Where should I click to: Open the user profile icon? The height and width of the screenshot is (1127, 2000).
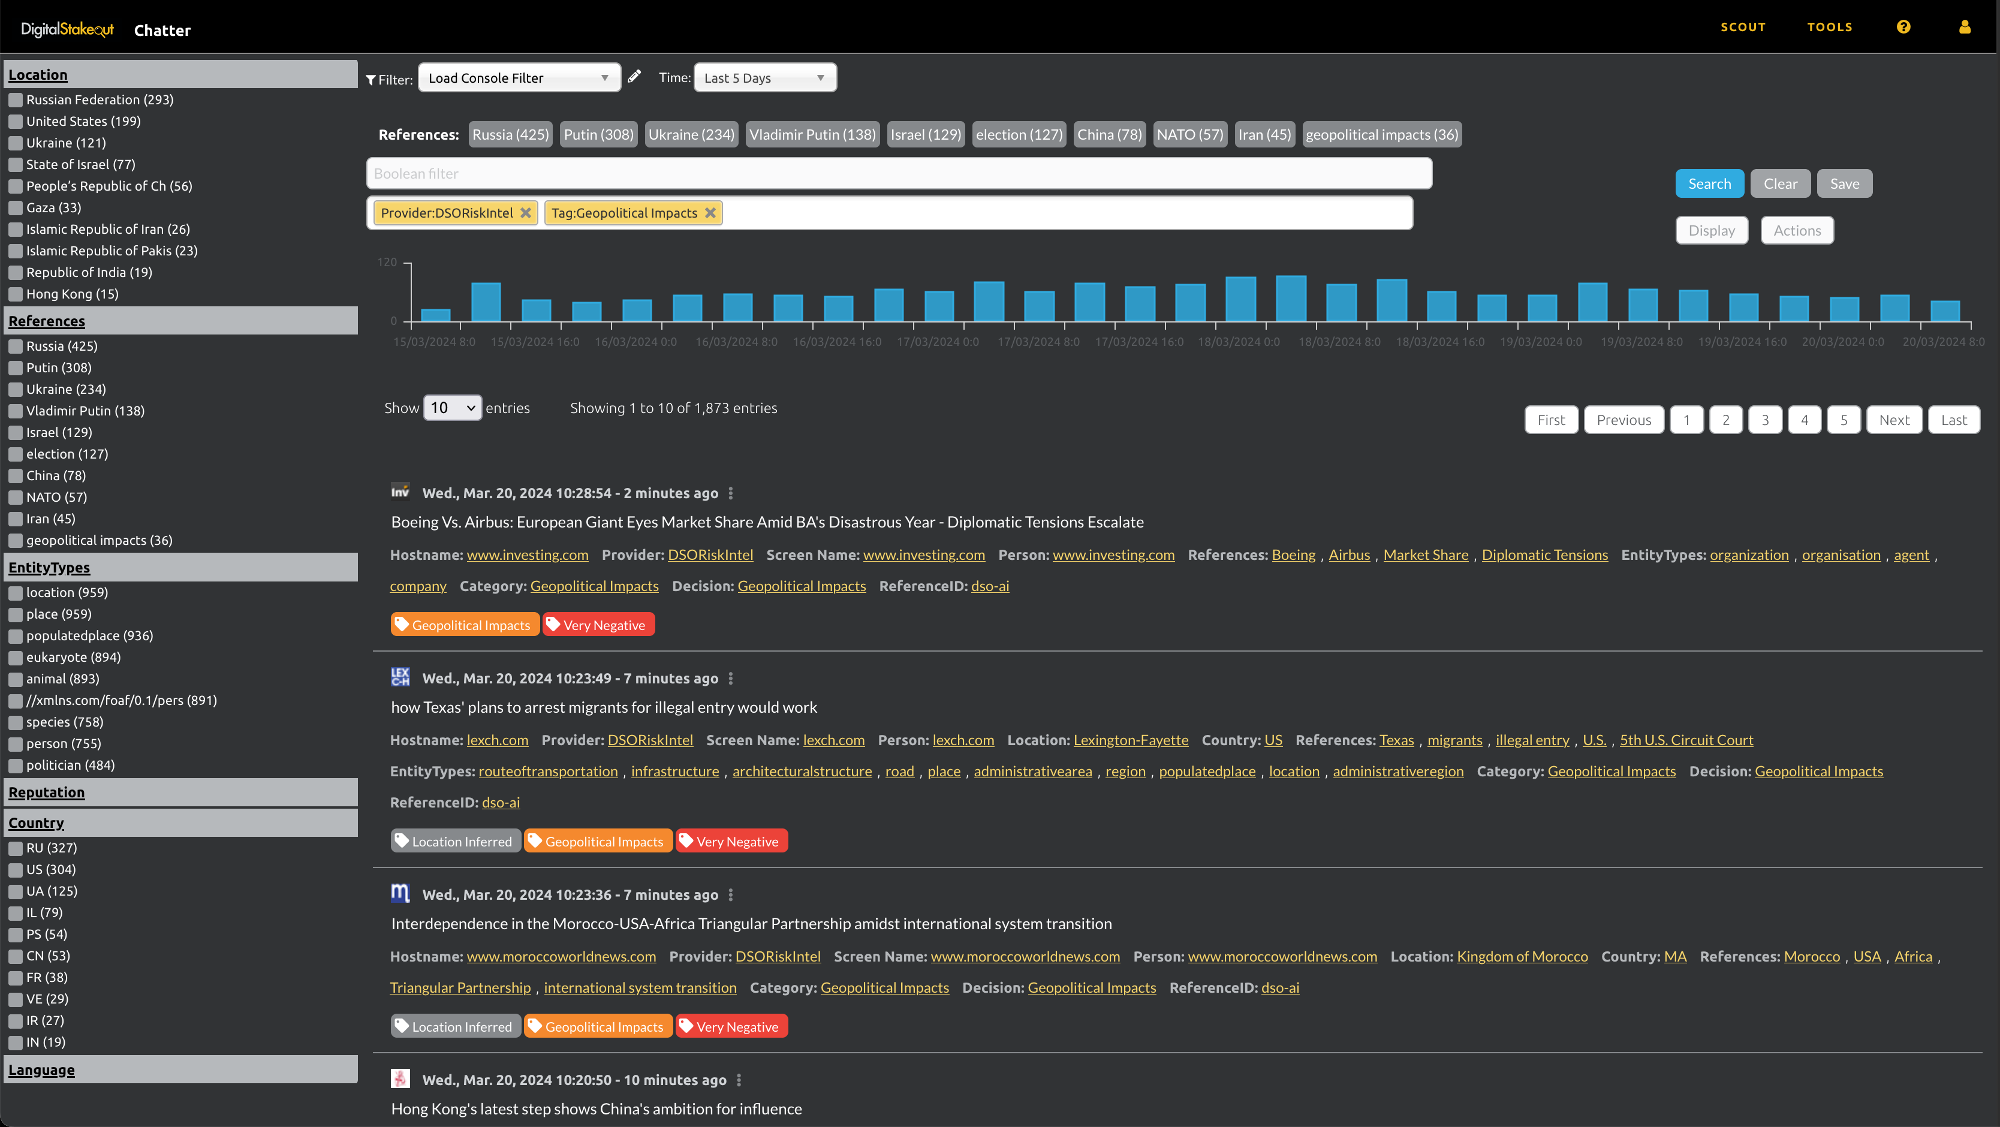(x=1964, y=27)
